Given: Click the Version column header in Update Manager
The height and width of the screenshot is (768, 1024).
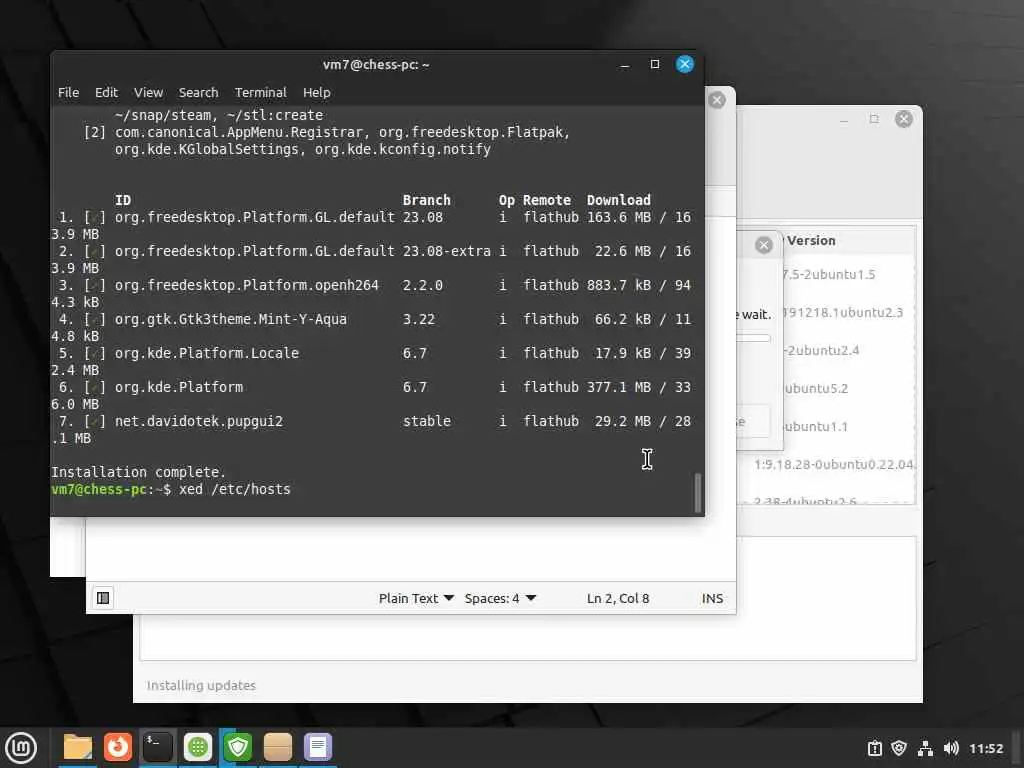Looking at the screenshot, I should pos(811,240).
